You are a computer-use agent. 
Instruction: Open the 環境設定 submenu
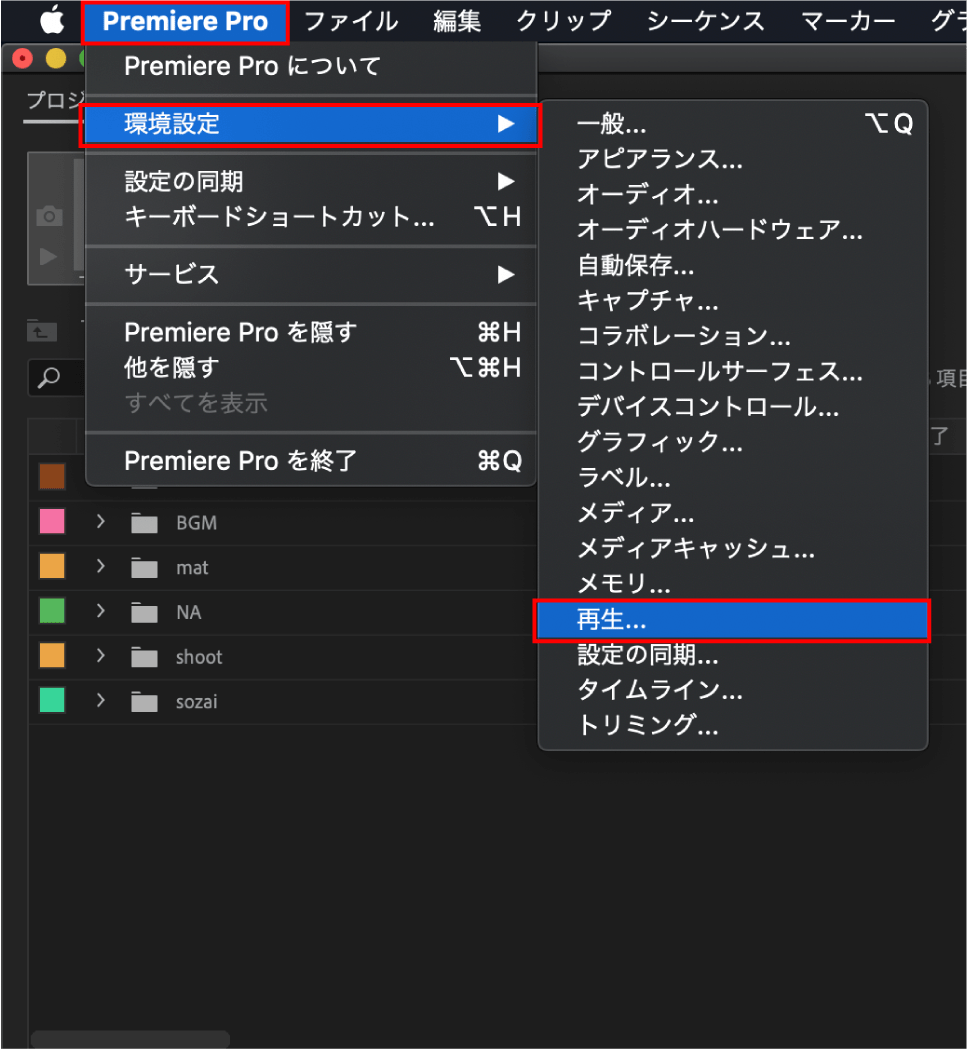(311, 124)
